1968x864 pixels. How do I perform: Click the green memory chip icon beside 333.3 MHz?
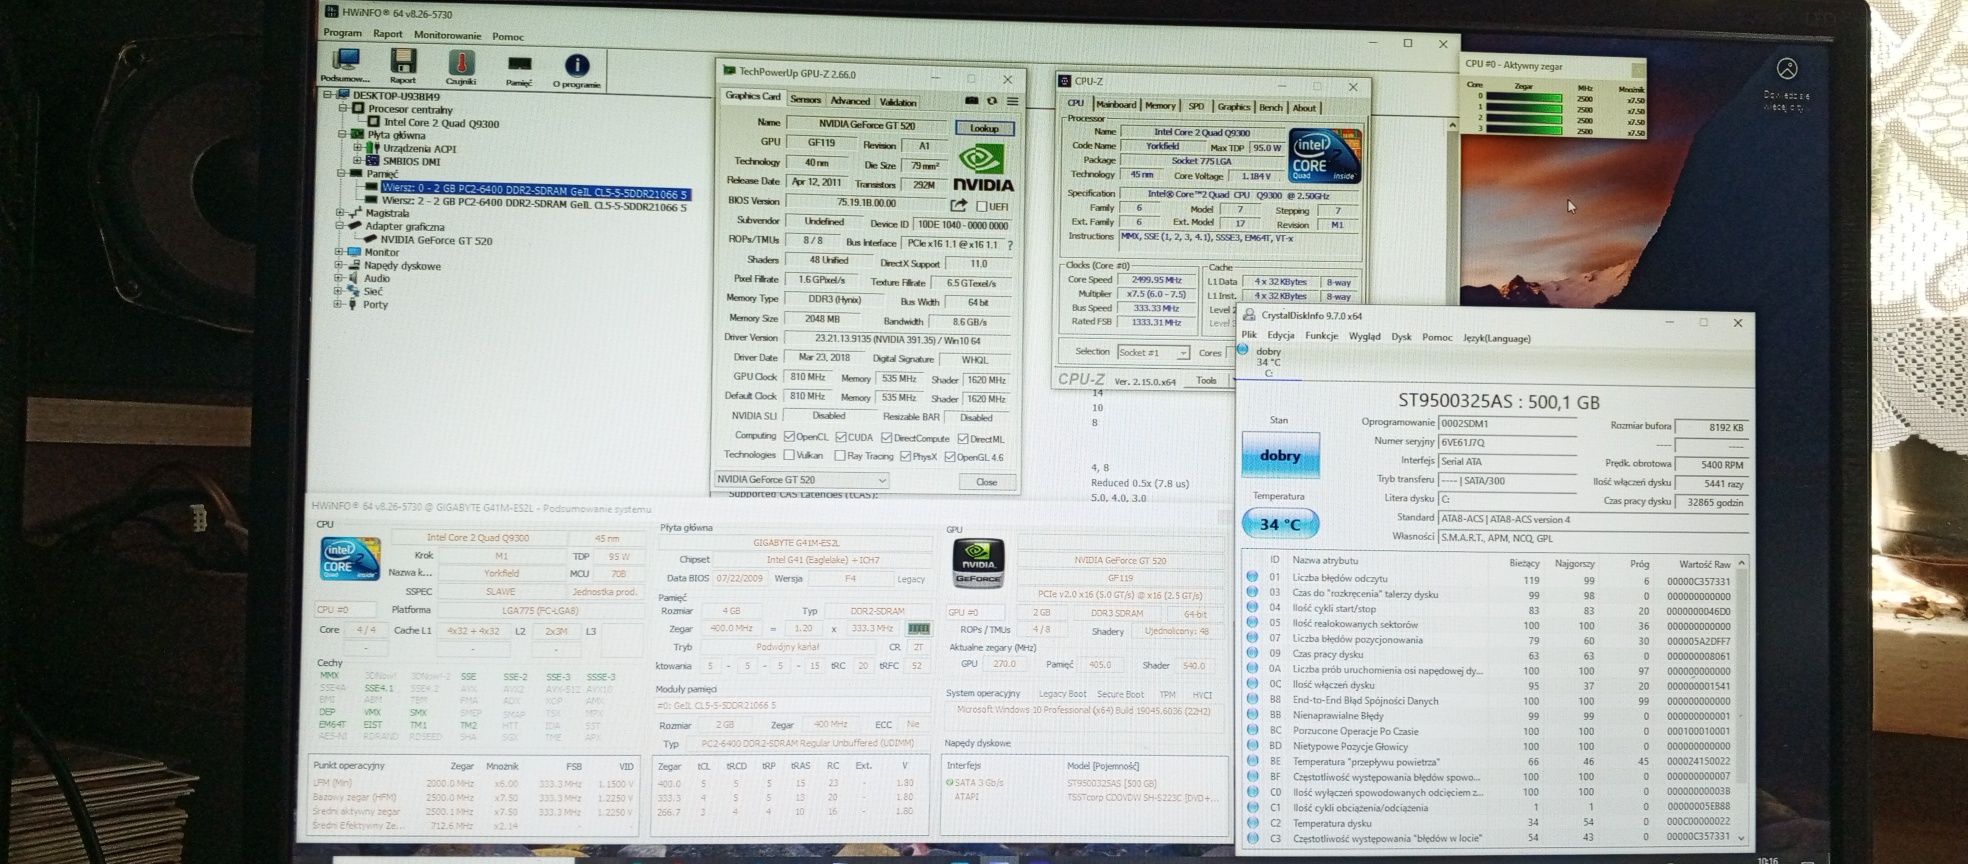tap(918, 629)
